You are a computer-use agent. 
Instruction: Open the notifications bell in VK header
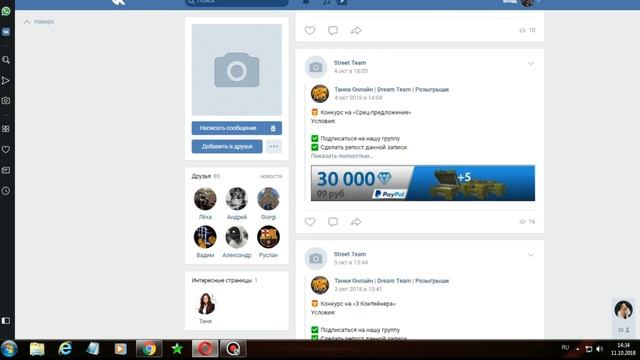click(306, 2)
